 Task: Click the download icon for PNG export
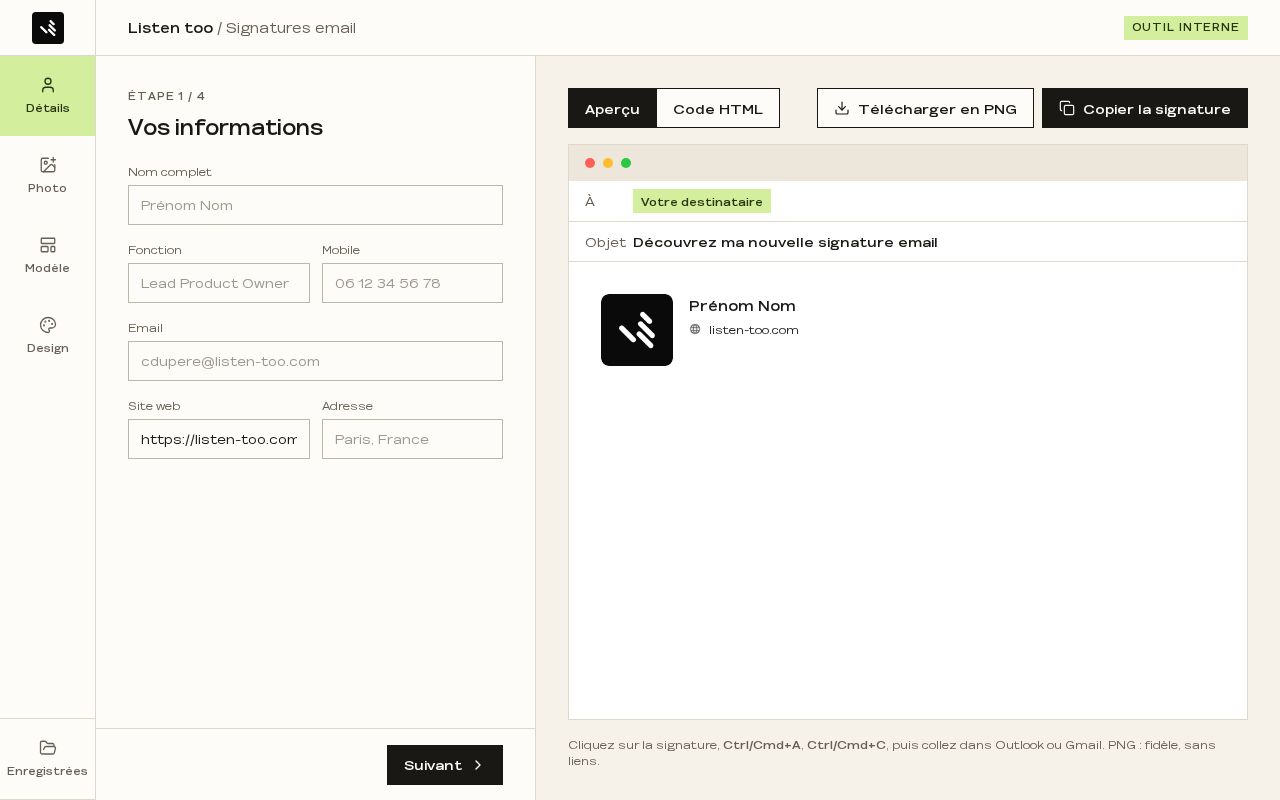(x=842, y=108)
